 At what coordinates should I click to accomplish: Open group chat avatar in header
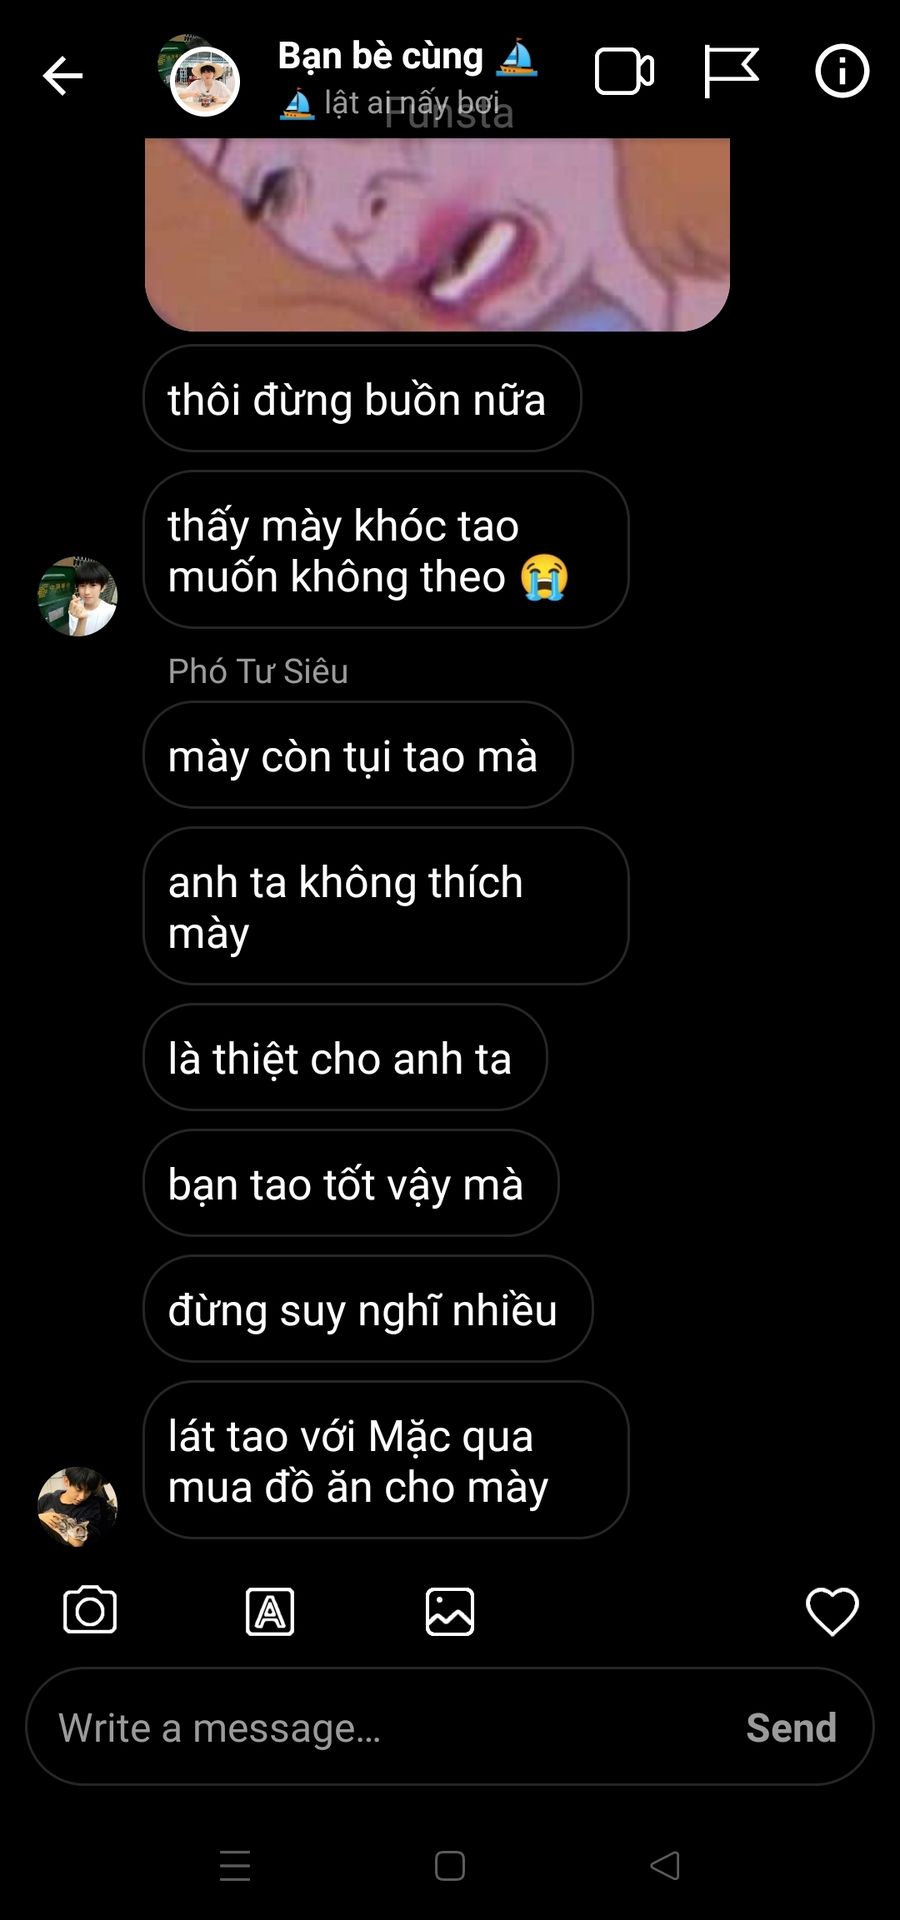point(200,76)
